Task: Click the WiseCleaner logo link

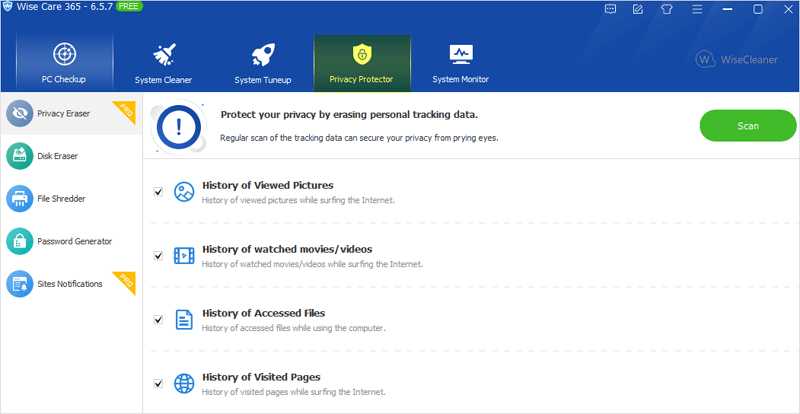Action: [737, 60]
